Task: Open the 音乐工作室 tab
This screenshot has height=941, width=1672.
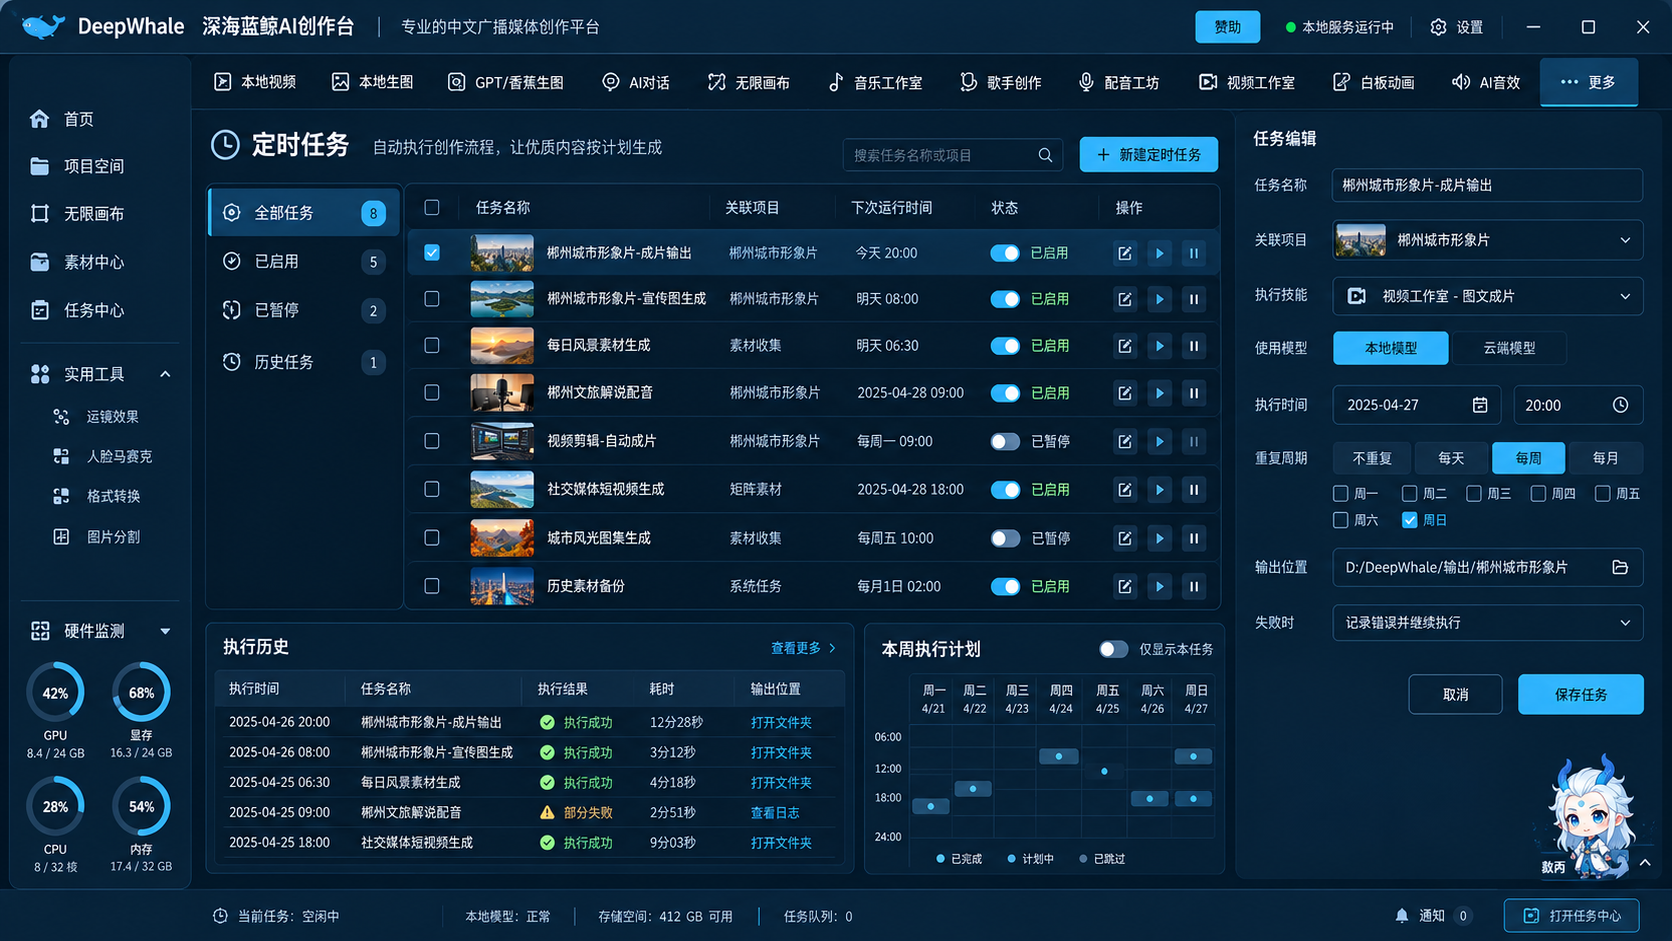Action: coord(875,82)
